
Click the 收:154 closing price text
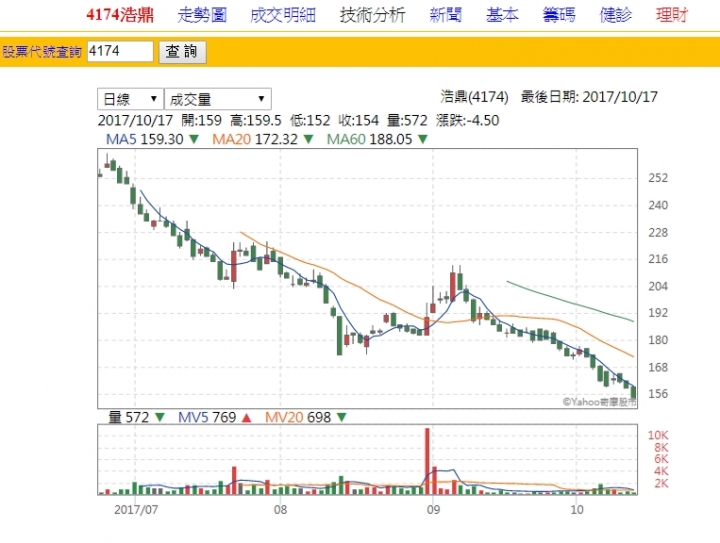pyautogui.click(x=359, y=120)
